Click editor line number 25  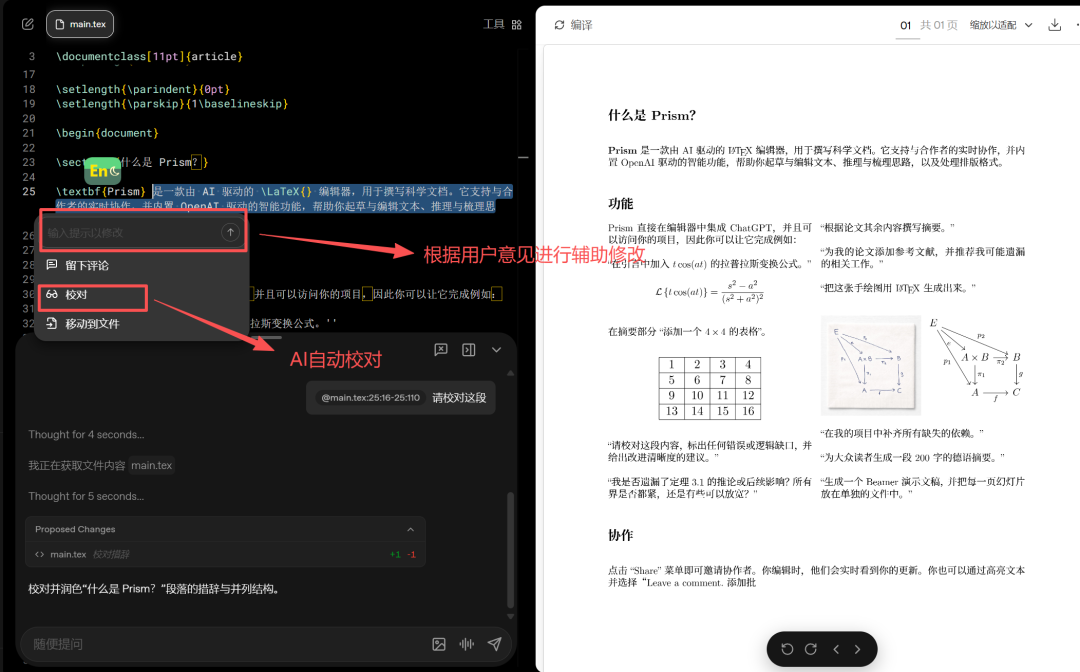29,191
